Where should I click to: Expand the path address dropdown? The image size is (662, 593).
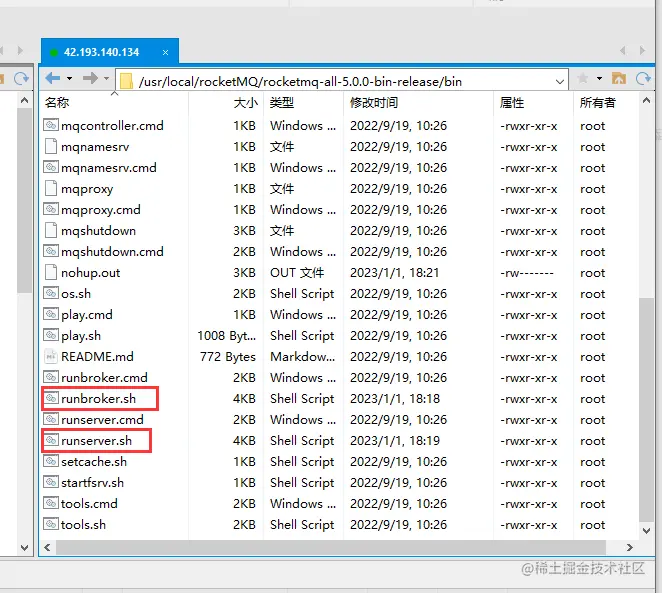tap(560, 81)
